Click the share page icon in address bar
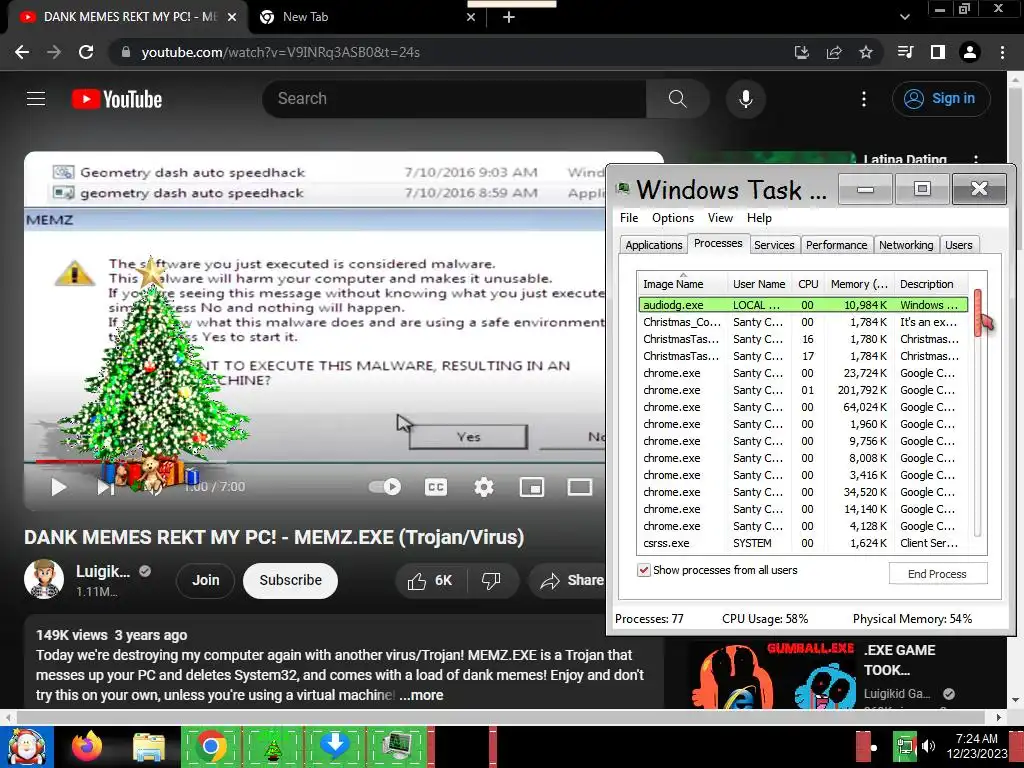The image size is (1024, 768). click(834, 52)
